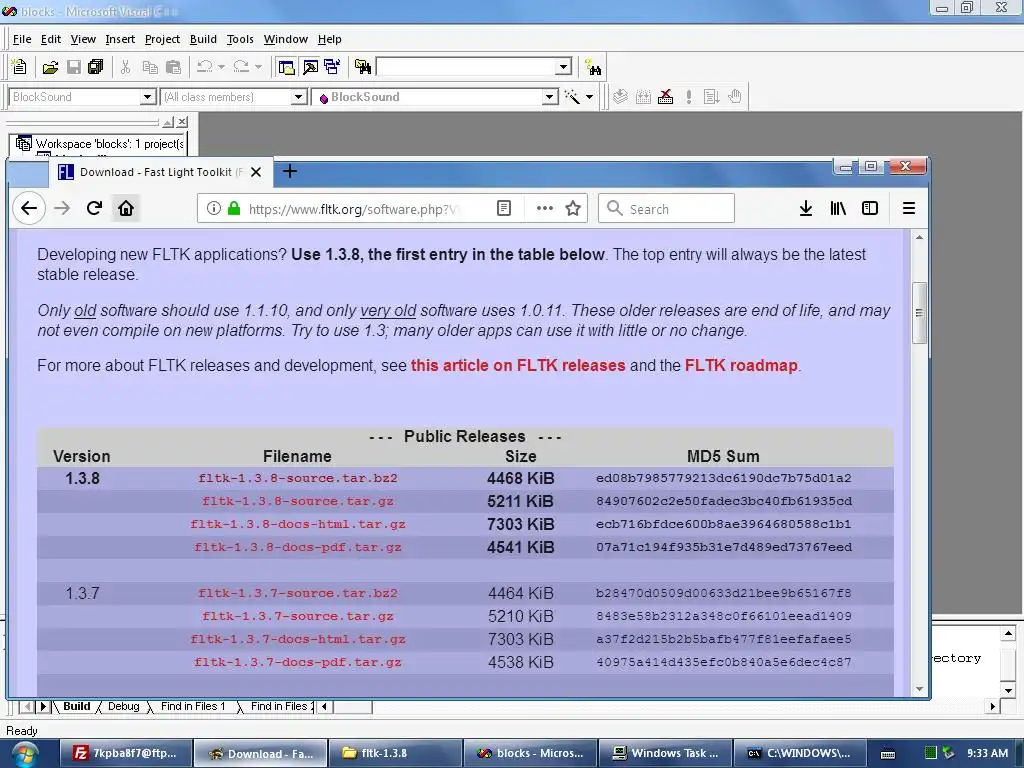Open a new Firefox tab with plus
The width and height of the screenshot is (1024, 768).
[x=290, y=172]
